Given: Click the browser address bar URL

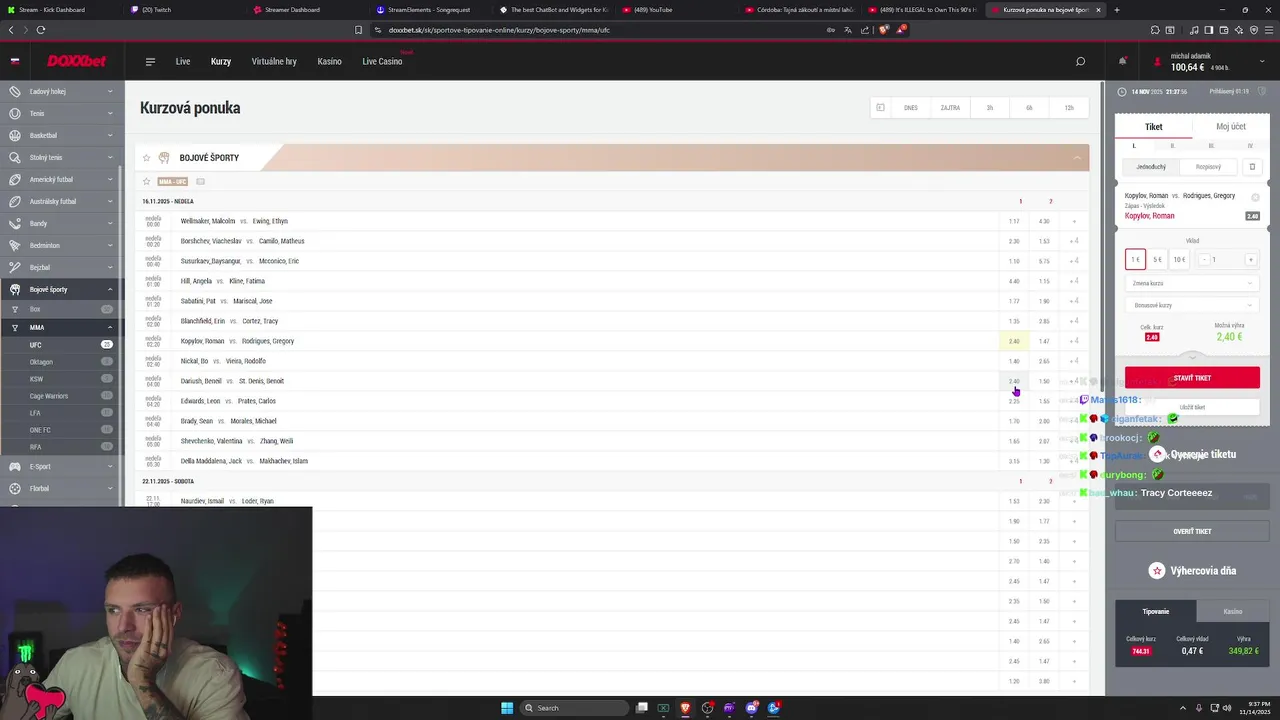Looking at the screenshot, I should [x=499, y=30].
